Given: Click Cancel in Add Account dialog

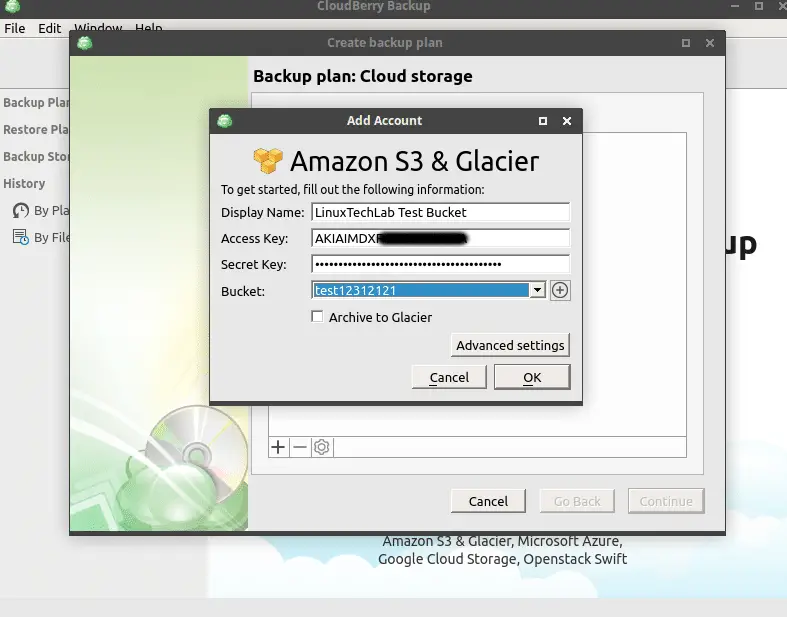Looking at the screenshot, I should (x=449, y=377).
